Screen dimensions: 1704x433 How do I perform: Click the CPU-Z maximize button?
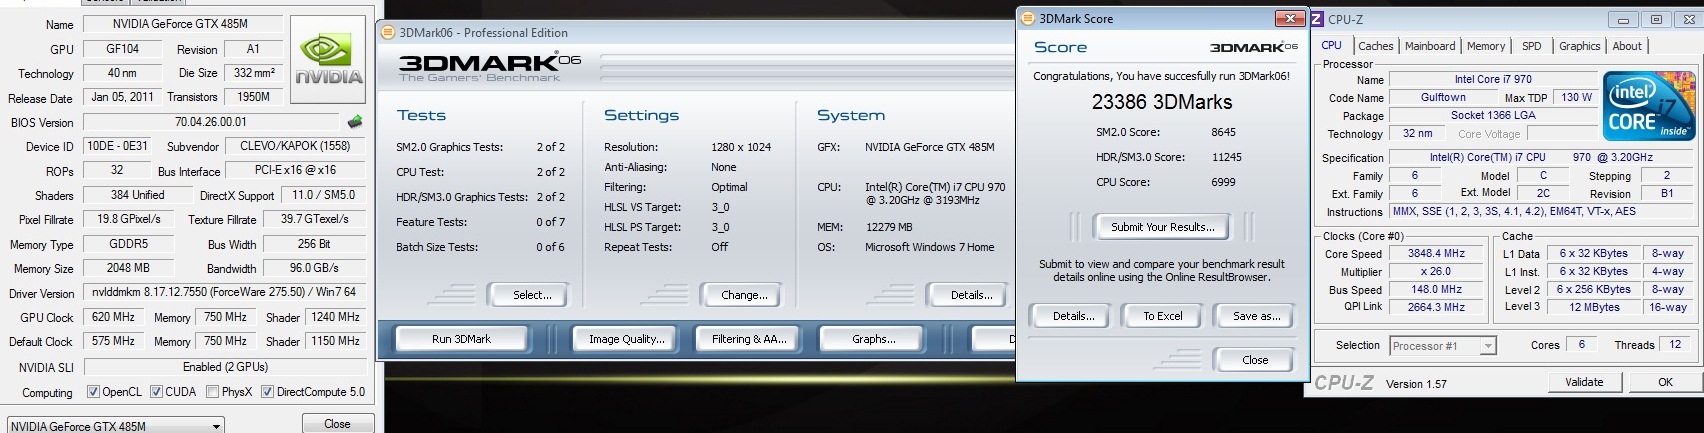point(1656,19)
